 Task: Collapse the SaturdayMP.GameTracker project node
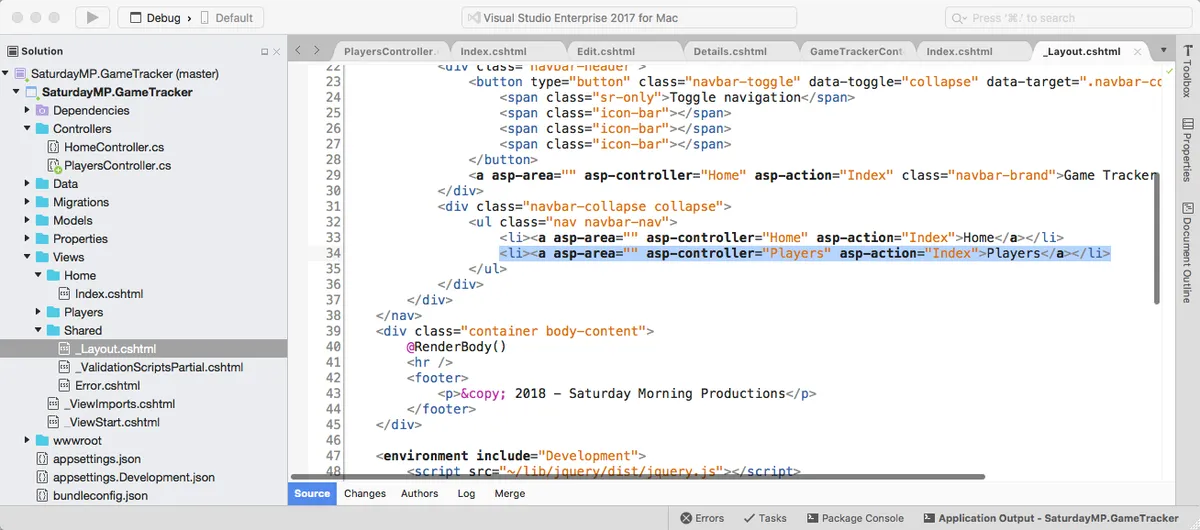coord(16,92)
